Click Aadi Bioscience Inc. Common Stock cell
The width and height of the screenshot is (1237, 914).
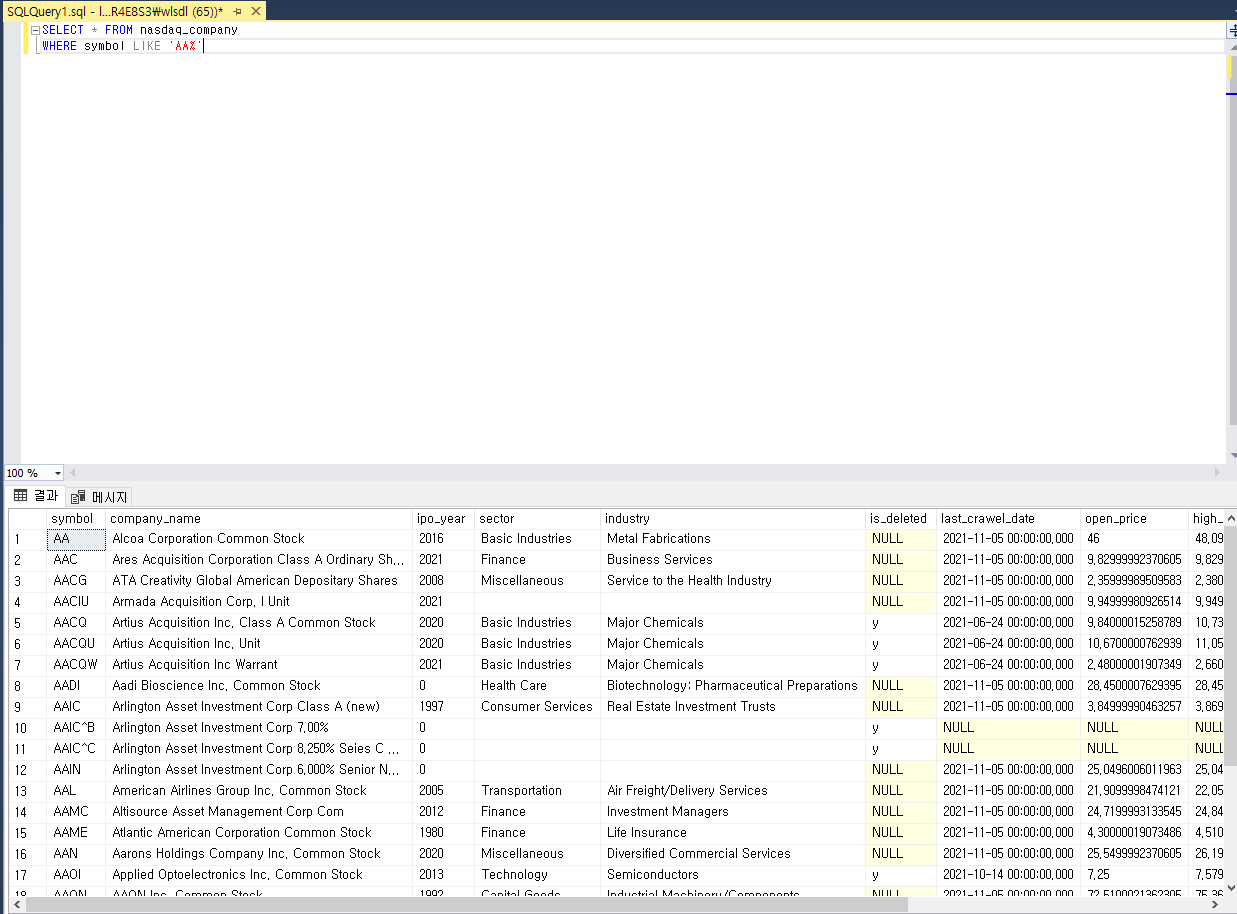tap(259, 686)
